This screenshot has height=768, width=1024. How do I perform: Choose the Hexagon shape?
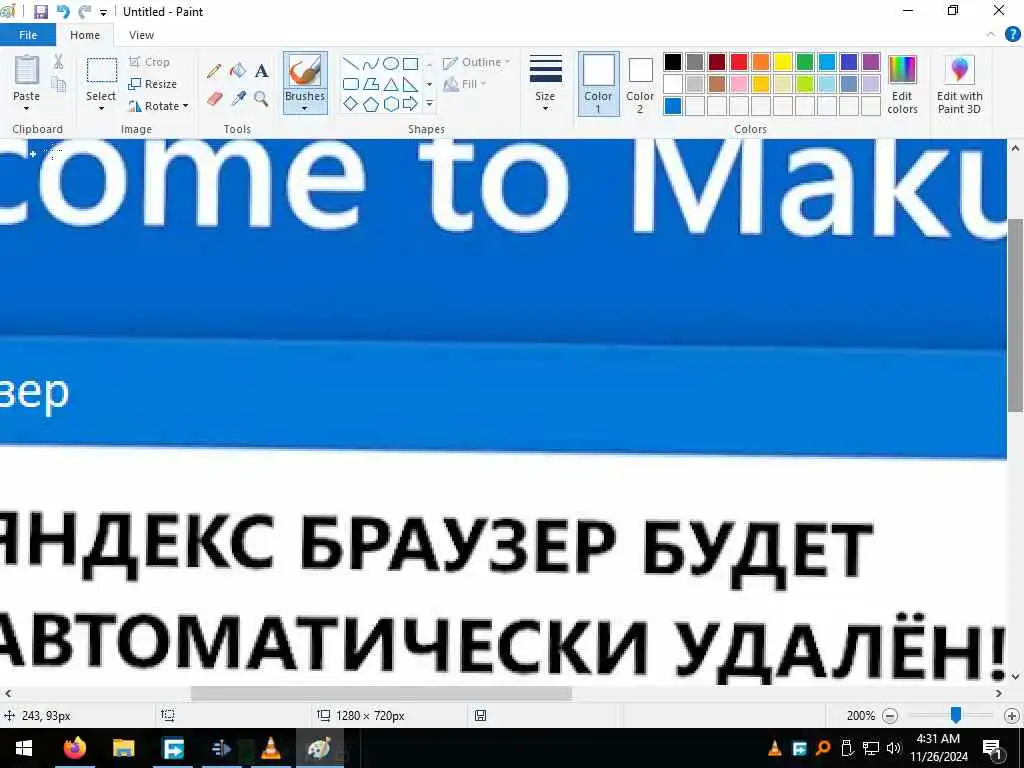point(391,104)
